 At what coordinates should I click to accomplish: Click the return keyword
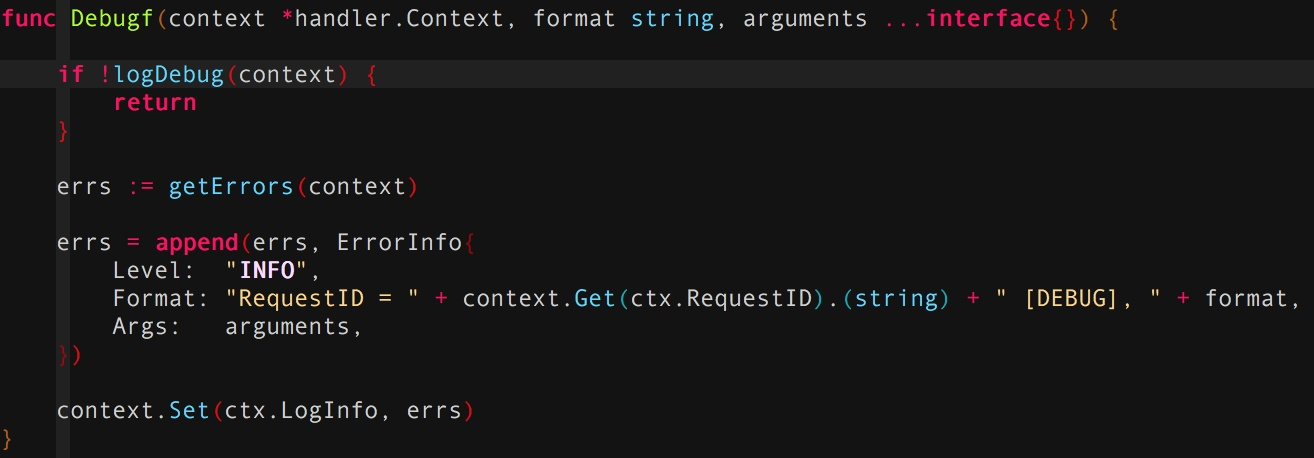[154, 102]
